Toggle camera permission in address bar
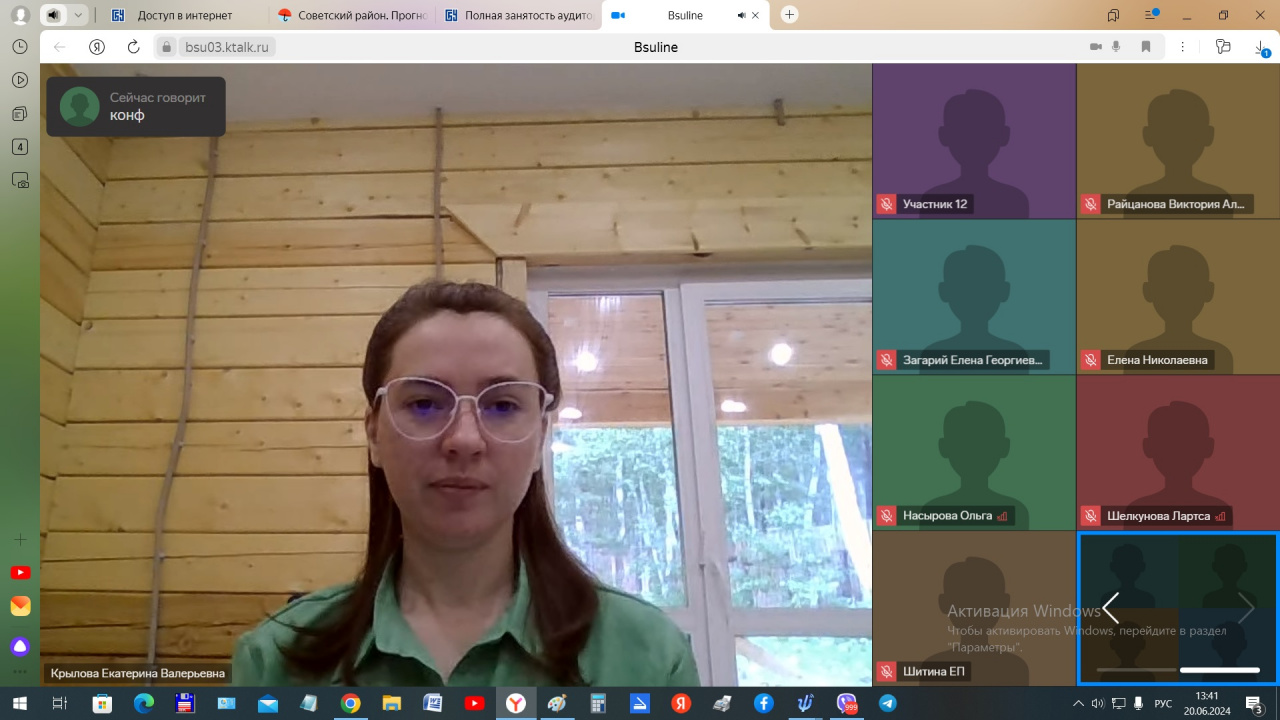This screenshot has width=1280, height=720. pyautogui.click(x=1096, y=47)
